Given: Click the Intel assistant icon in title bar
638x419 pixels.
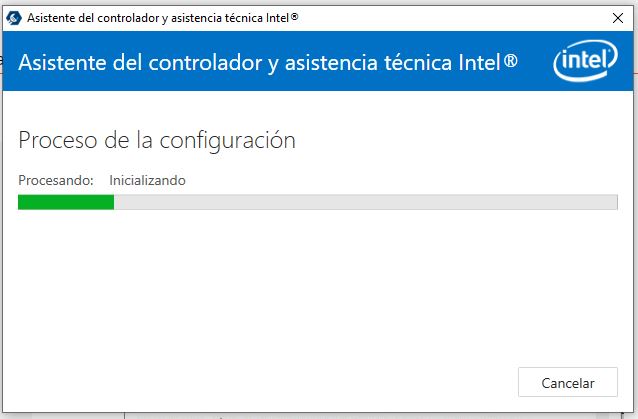Looking at the screenshot, I should tap(14, 19).
